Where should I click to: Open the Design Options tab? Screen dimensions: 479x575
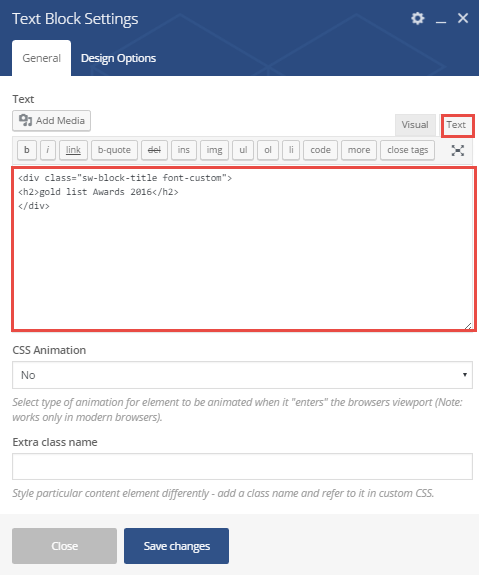[118, 58]
